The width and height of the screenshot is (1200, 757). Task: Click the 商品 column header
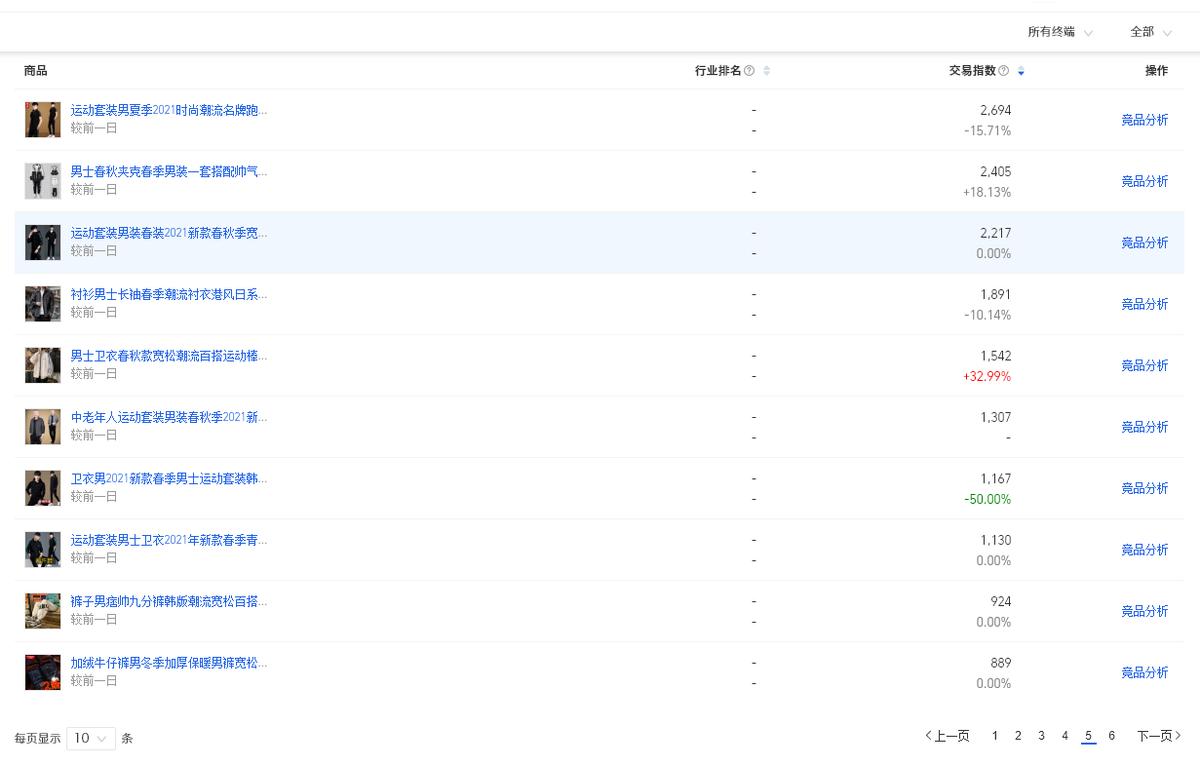point(35,71)
